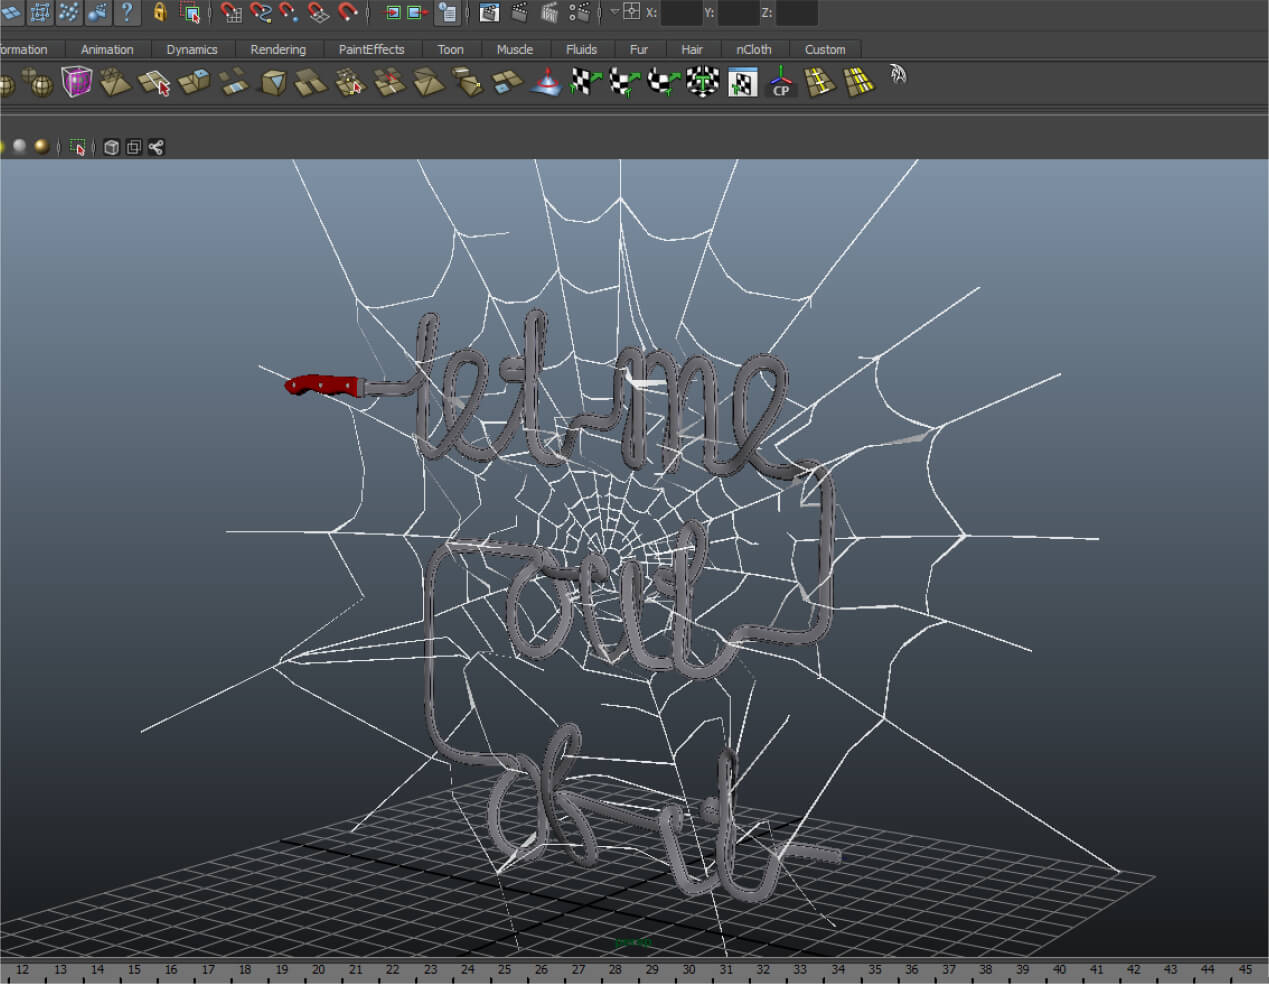Click the gold shaded sphere icon in panel toolbar

[41, 147]
